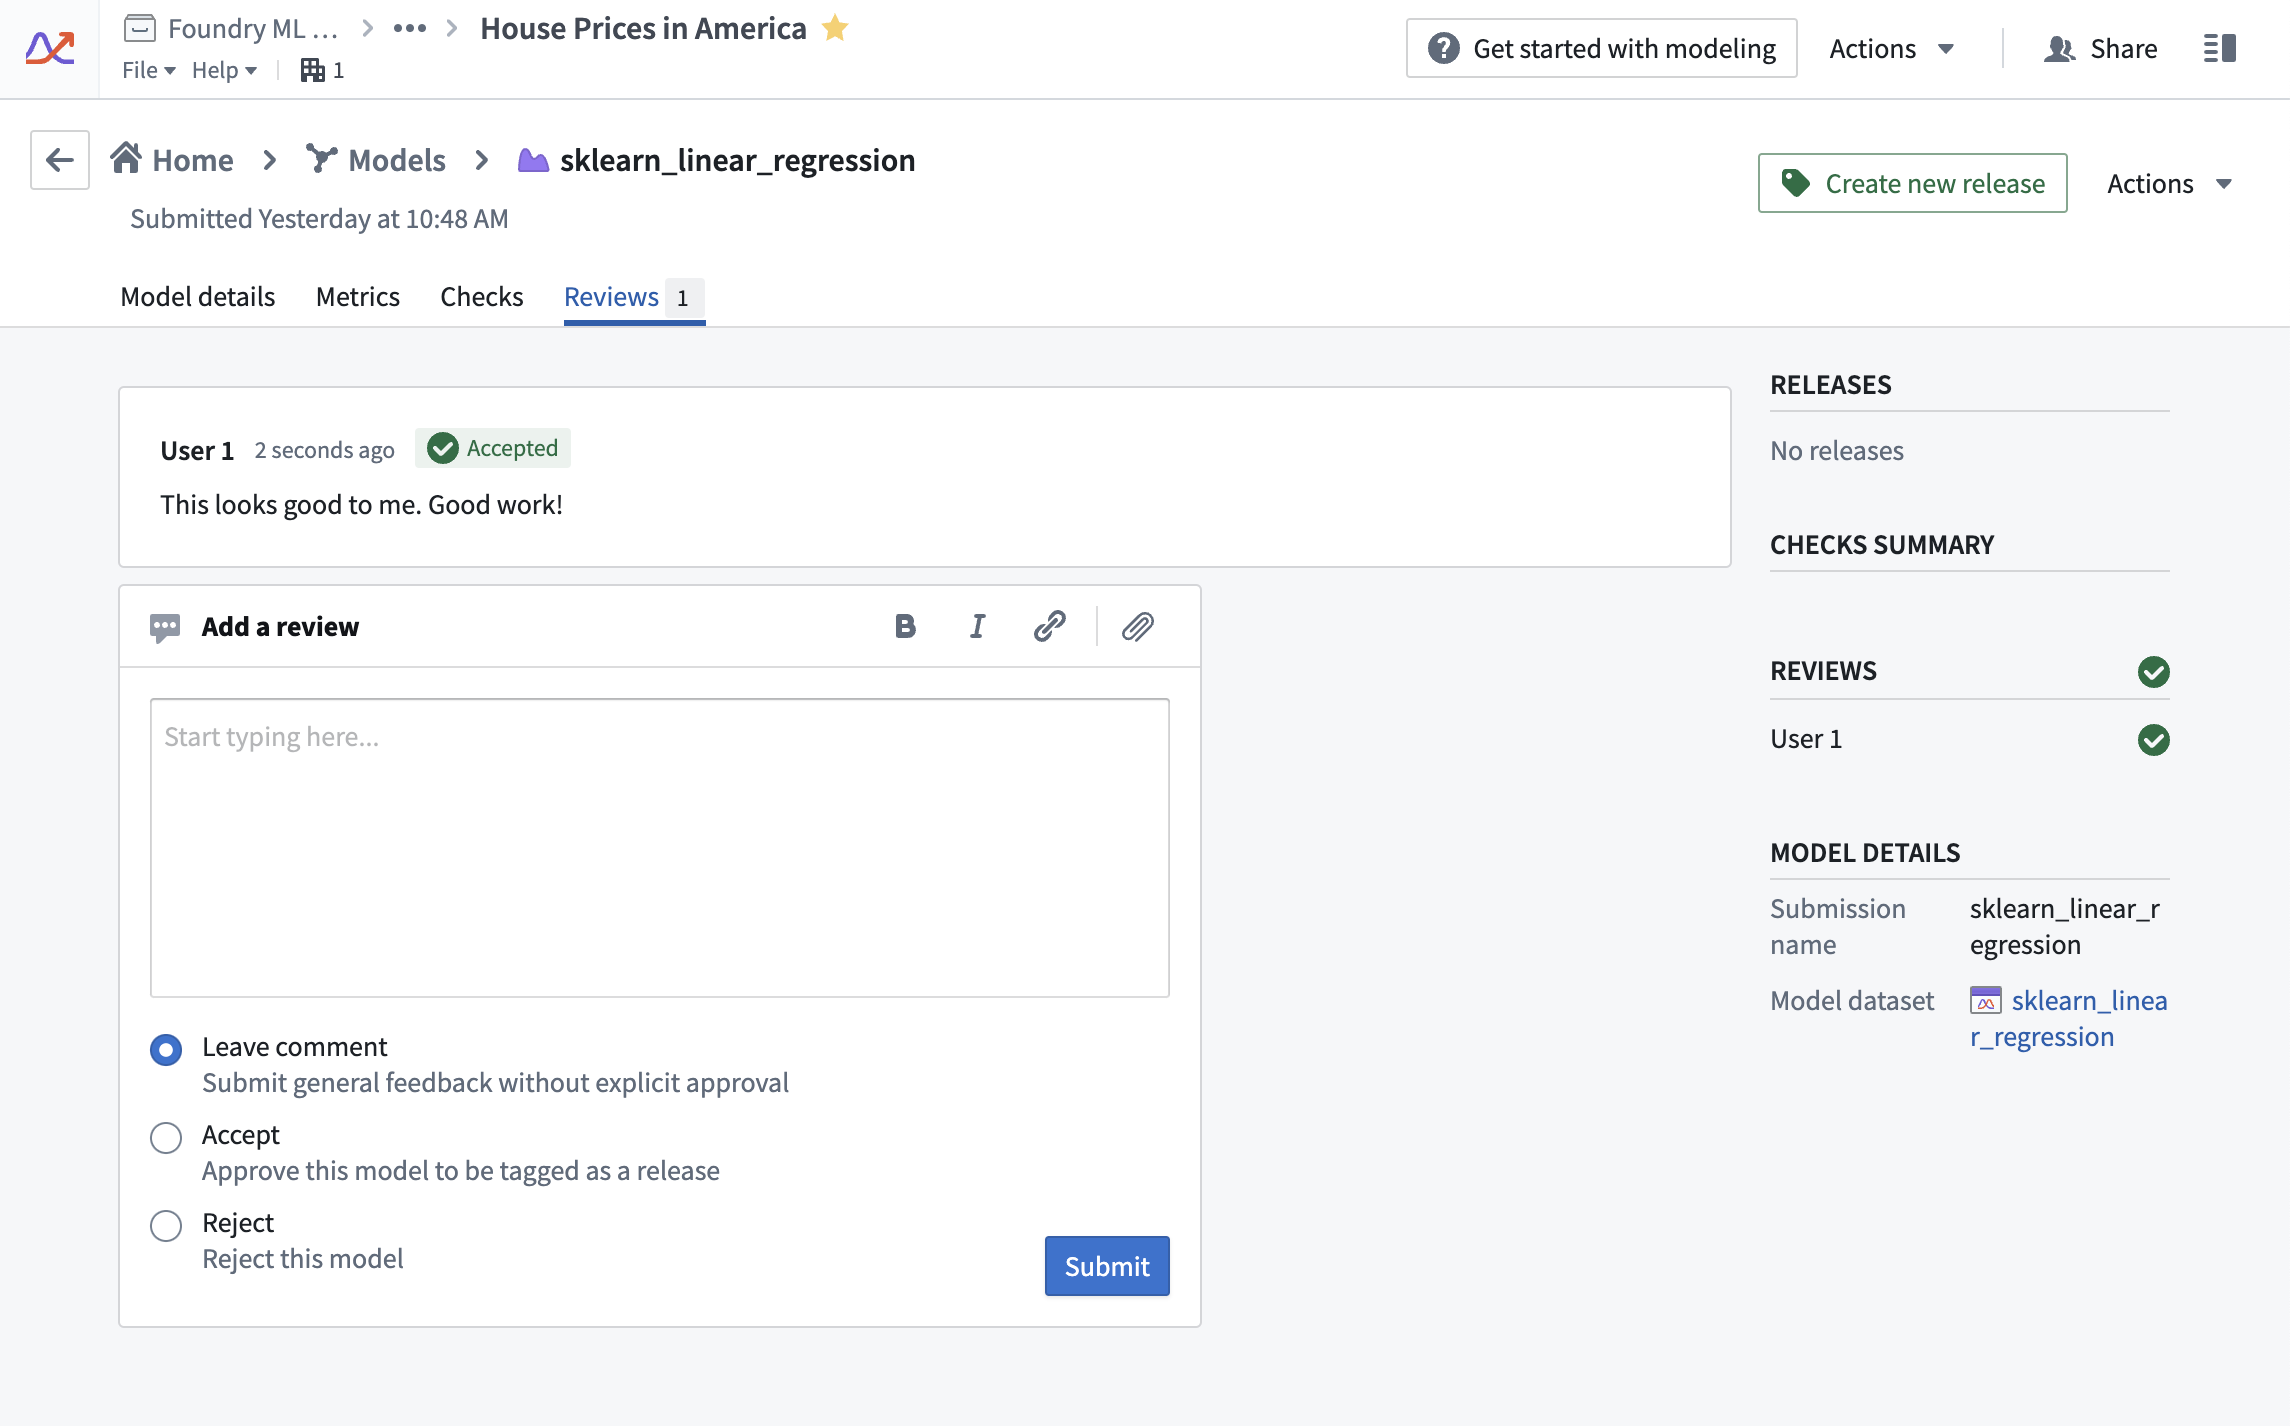Toggle bold formatting in review editor
Viewport: 2290px width, 1426px height.
coord(905,627)
